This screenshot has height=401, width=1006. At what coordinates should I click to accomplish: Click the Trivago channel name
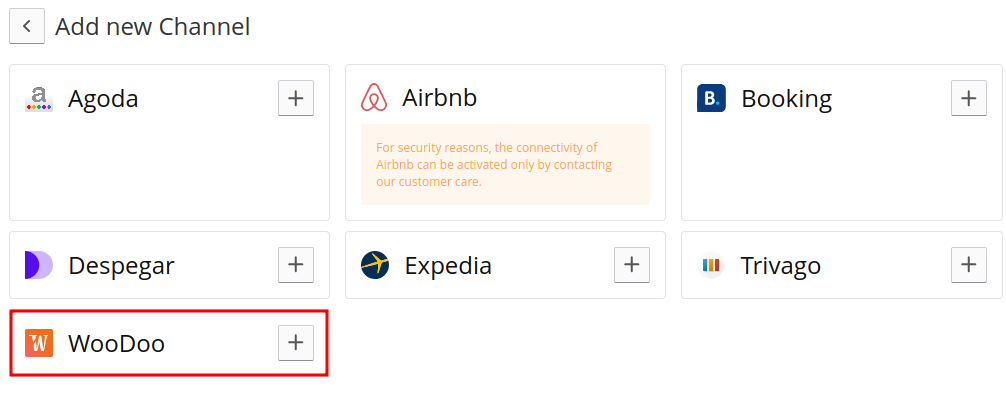(x=780, y=265)
